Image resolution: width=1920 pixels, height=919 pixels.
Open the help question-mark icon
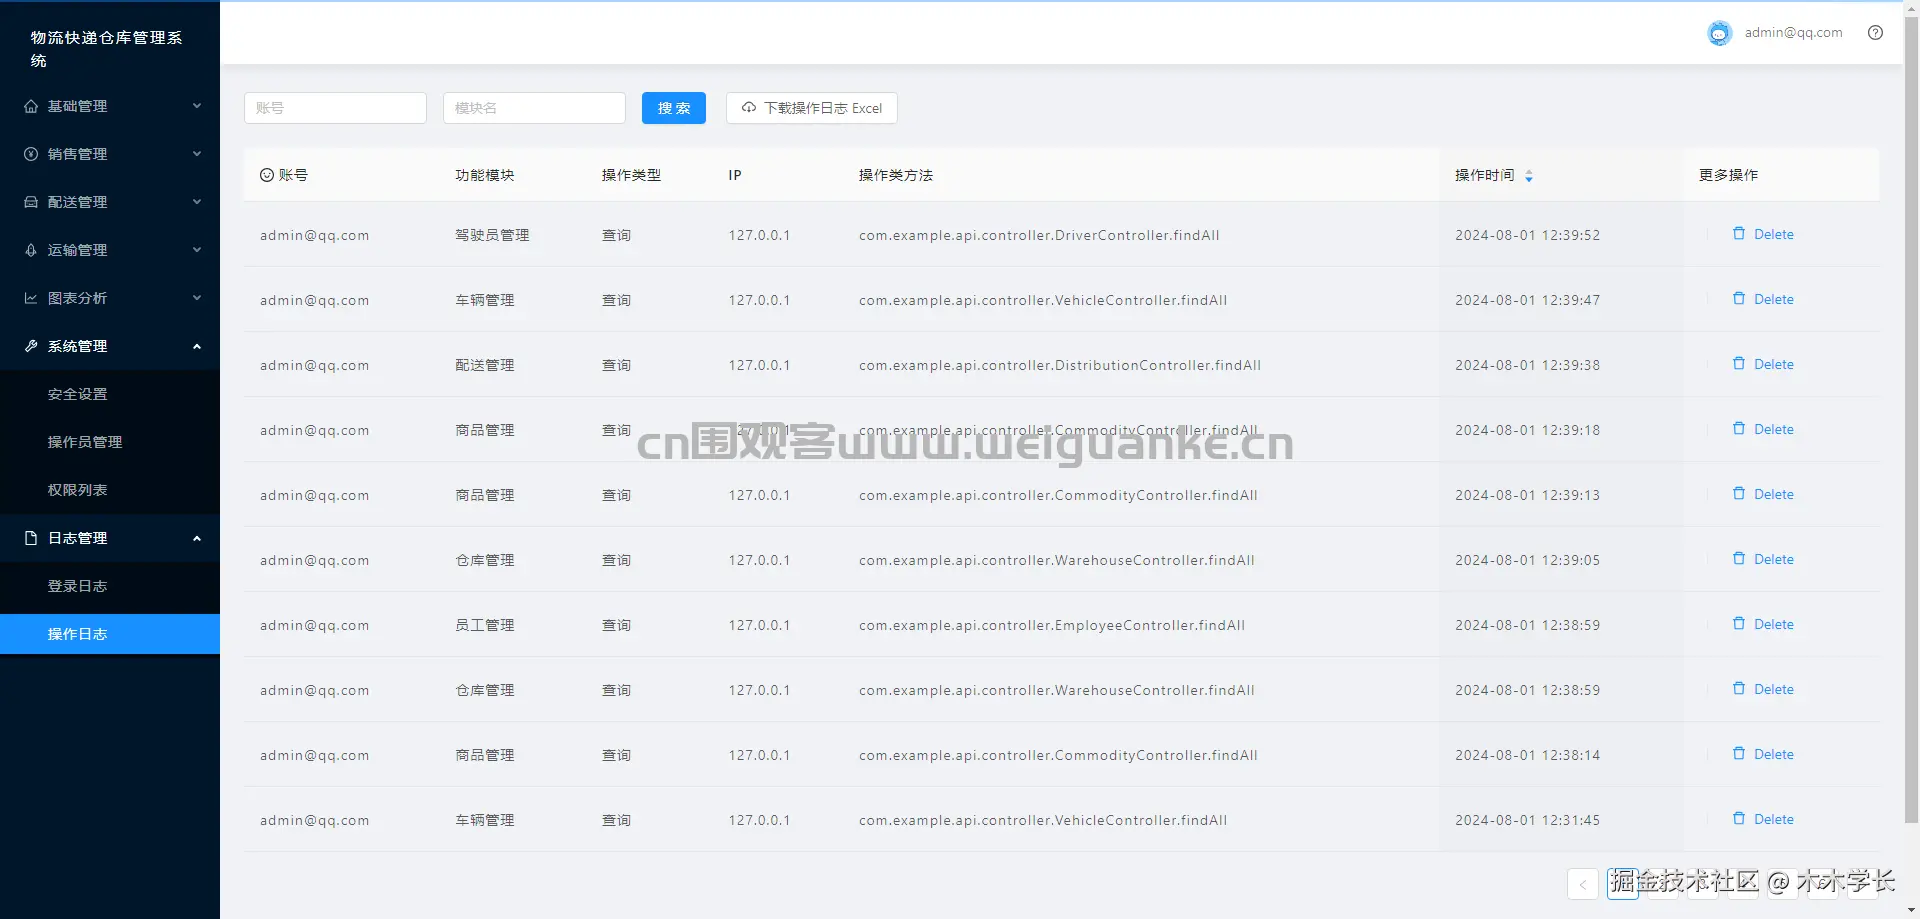click(x=1875, y=33)
